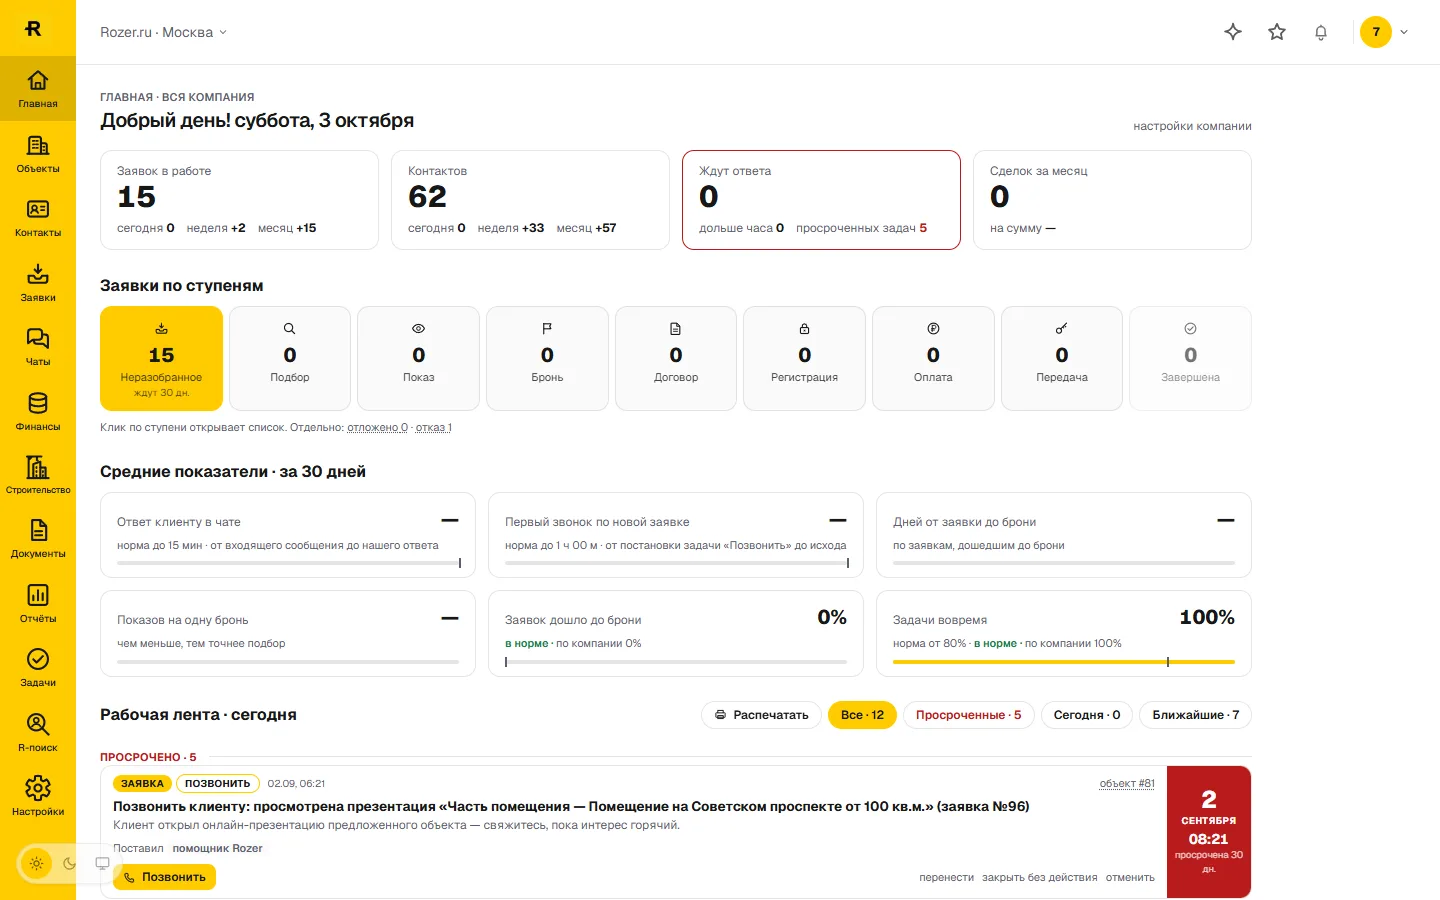The height and width of the screenshot is (900, 1440).
Task: Click the star favorites icon in the header
Action: pyautogui.click(x=1277, y=32)
